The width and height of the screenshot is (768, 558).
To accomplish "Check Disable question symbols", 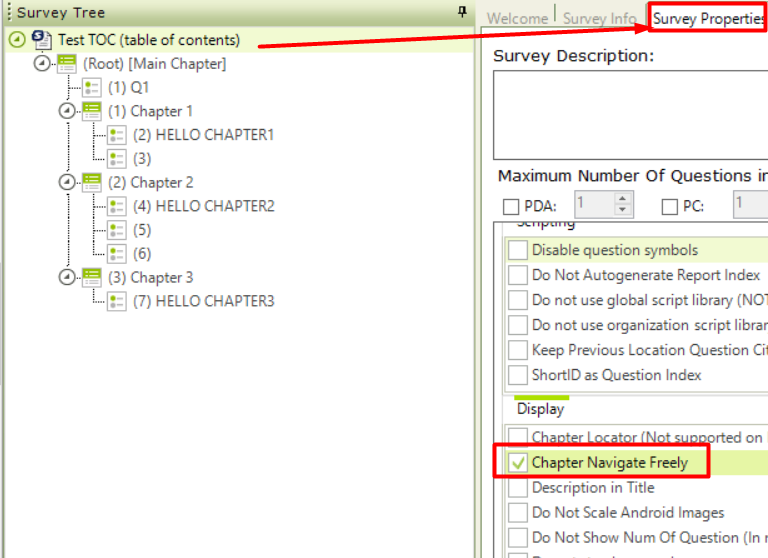I will pos(518,250).
